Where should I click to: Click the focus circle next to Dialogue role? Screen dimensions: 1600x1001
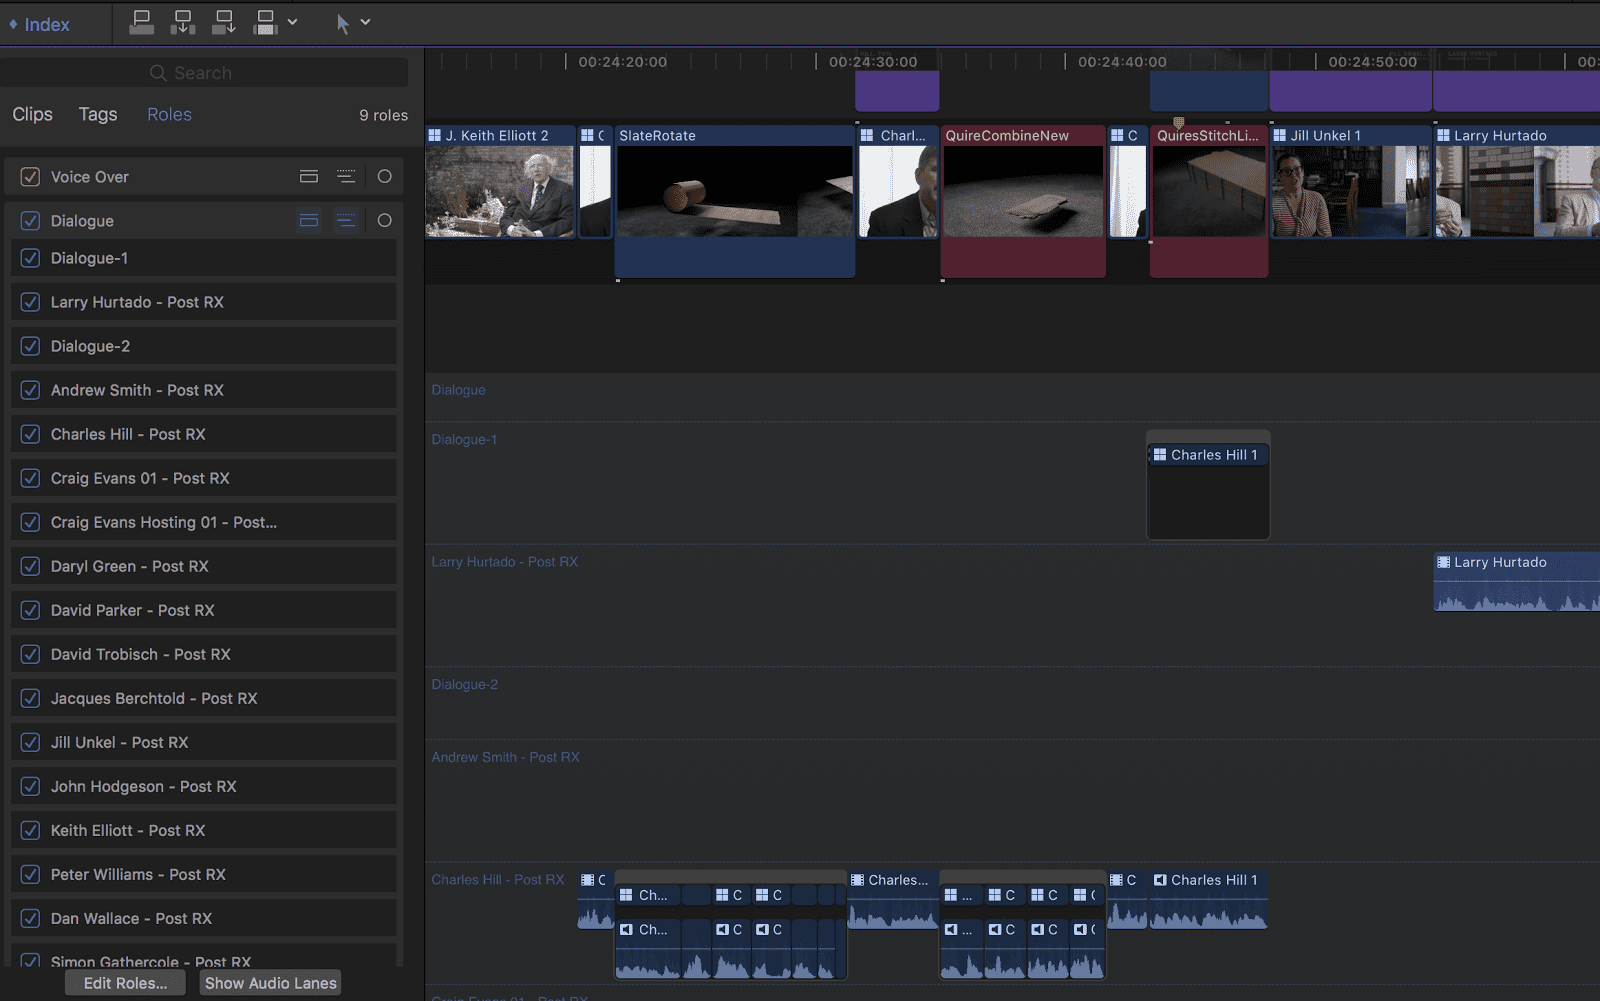pyautogui.click(x=384, y=220)
